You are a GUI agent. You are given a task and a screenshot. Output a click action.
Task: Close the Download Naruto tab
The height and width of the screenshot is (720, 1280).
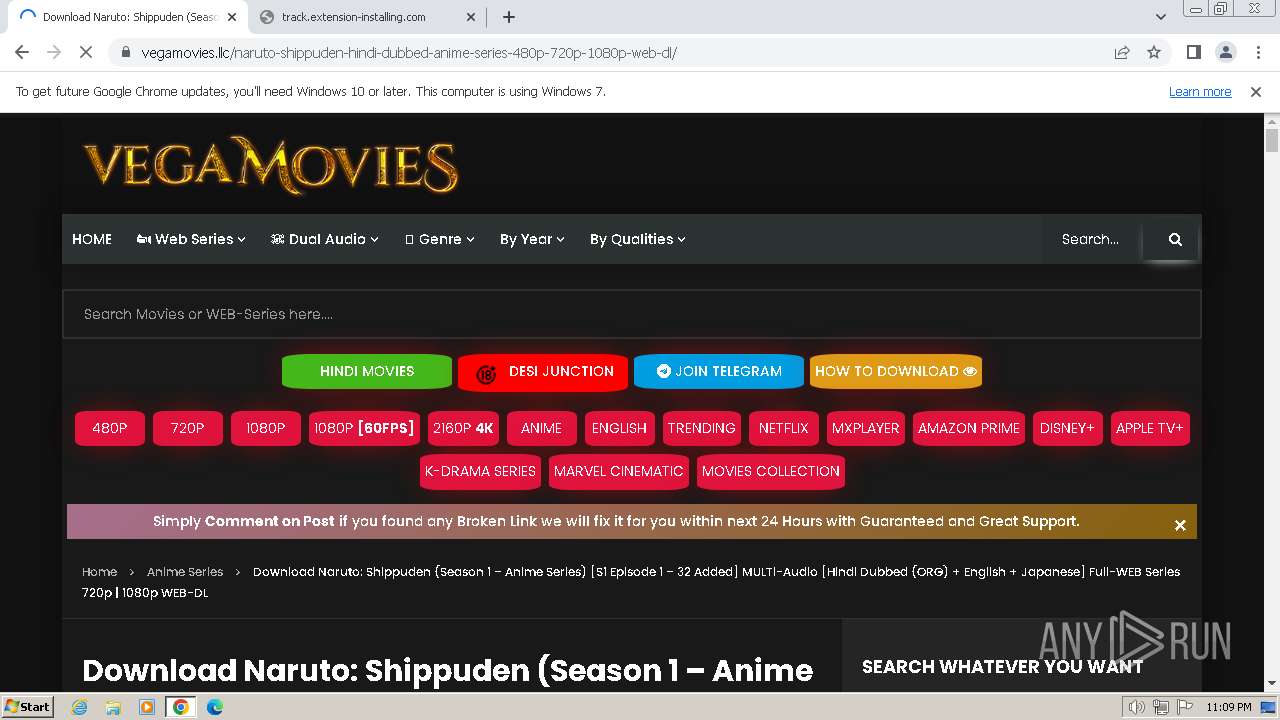click(232, 17)
